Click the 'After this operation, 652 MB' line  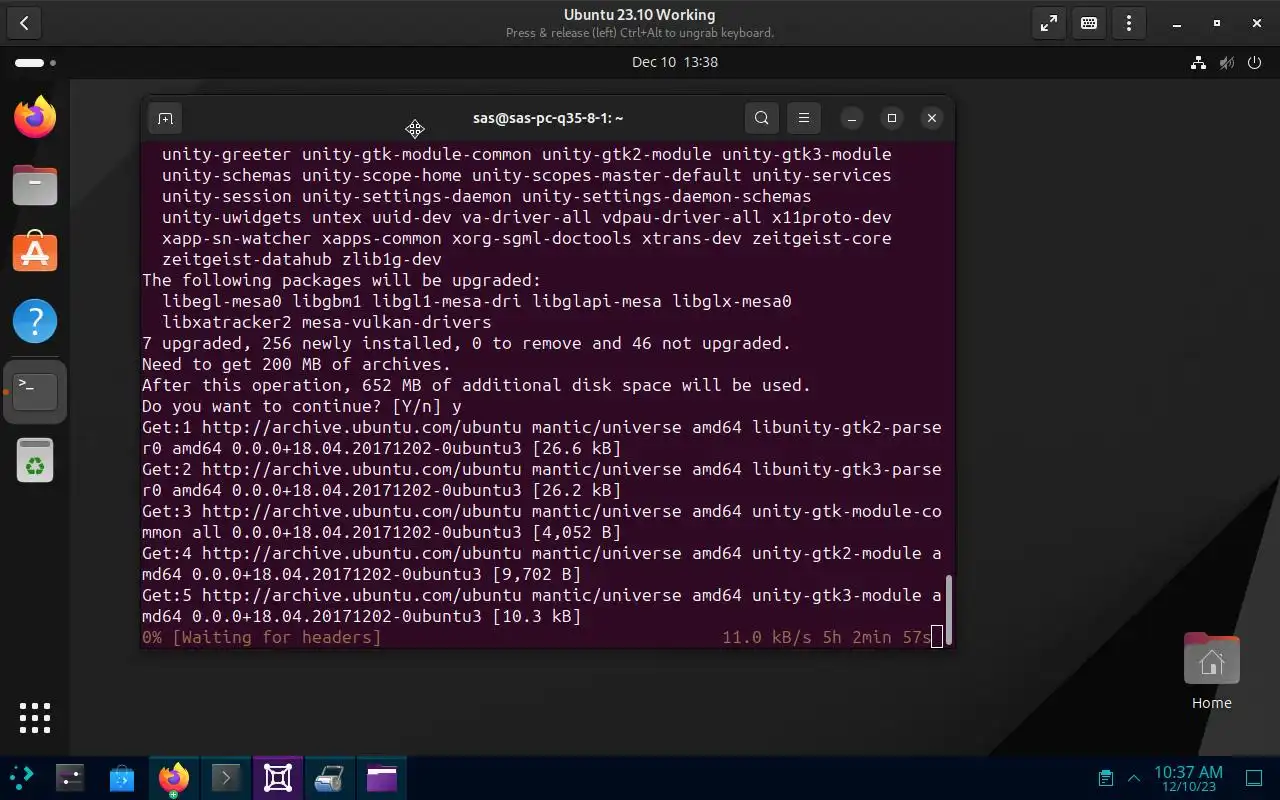click(477, 385)
